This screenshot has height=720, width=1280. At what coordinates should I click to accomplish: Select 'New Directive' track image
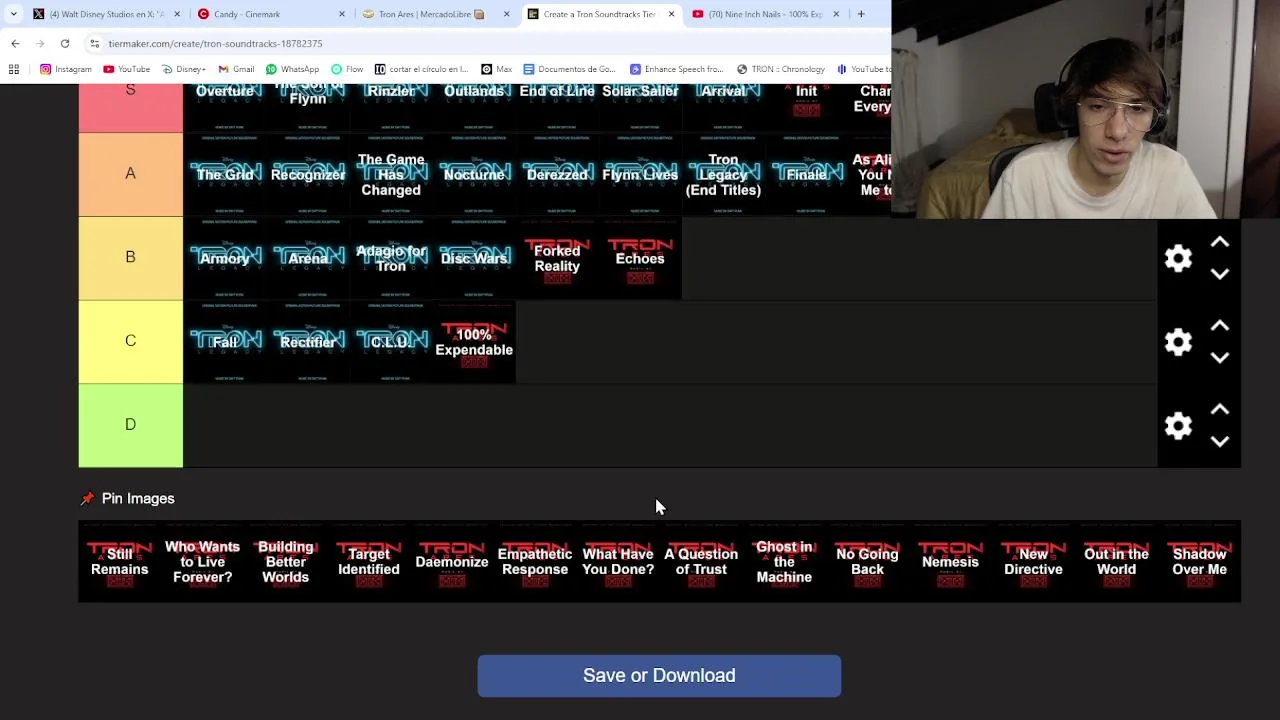point(1033,562)
